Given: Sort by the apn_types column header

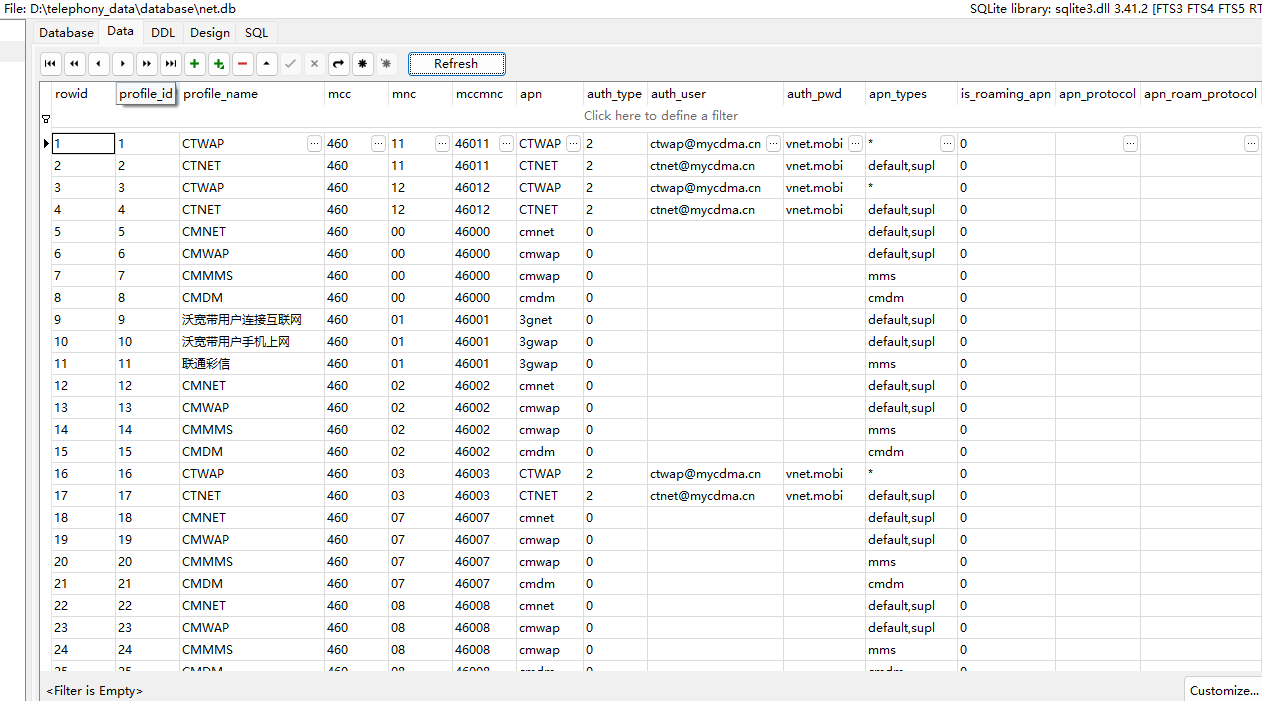Looking at the screenshot, I should point(911,94).
